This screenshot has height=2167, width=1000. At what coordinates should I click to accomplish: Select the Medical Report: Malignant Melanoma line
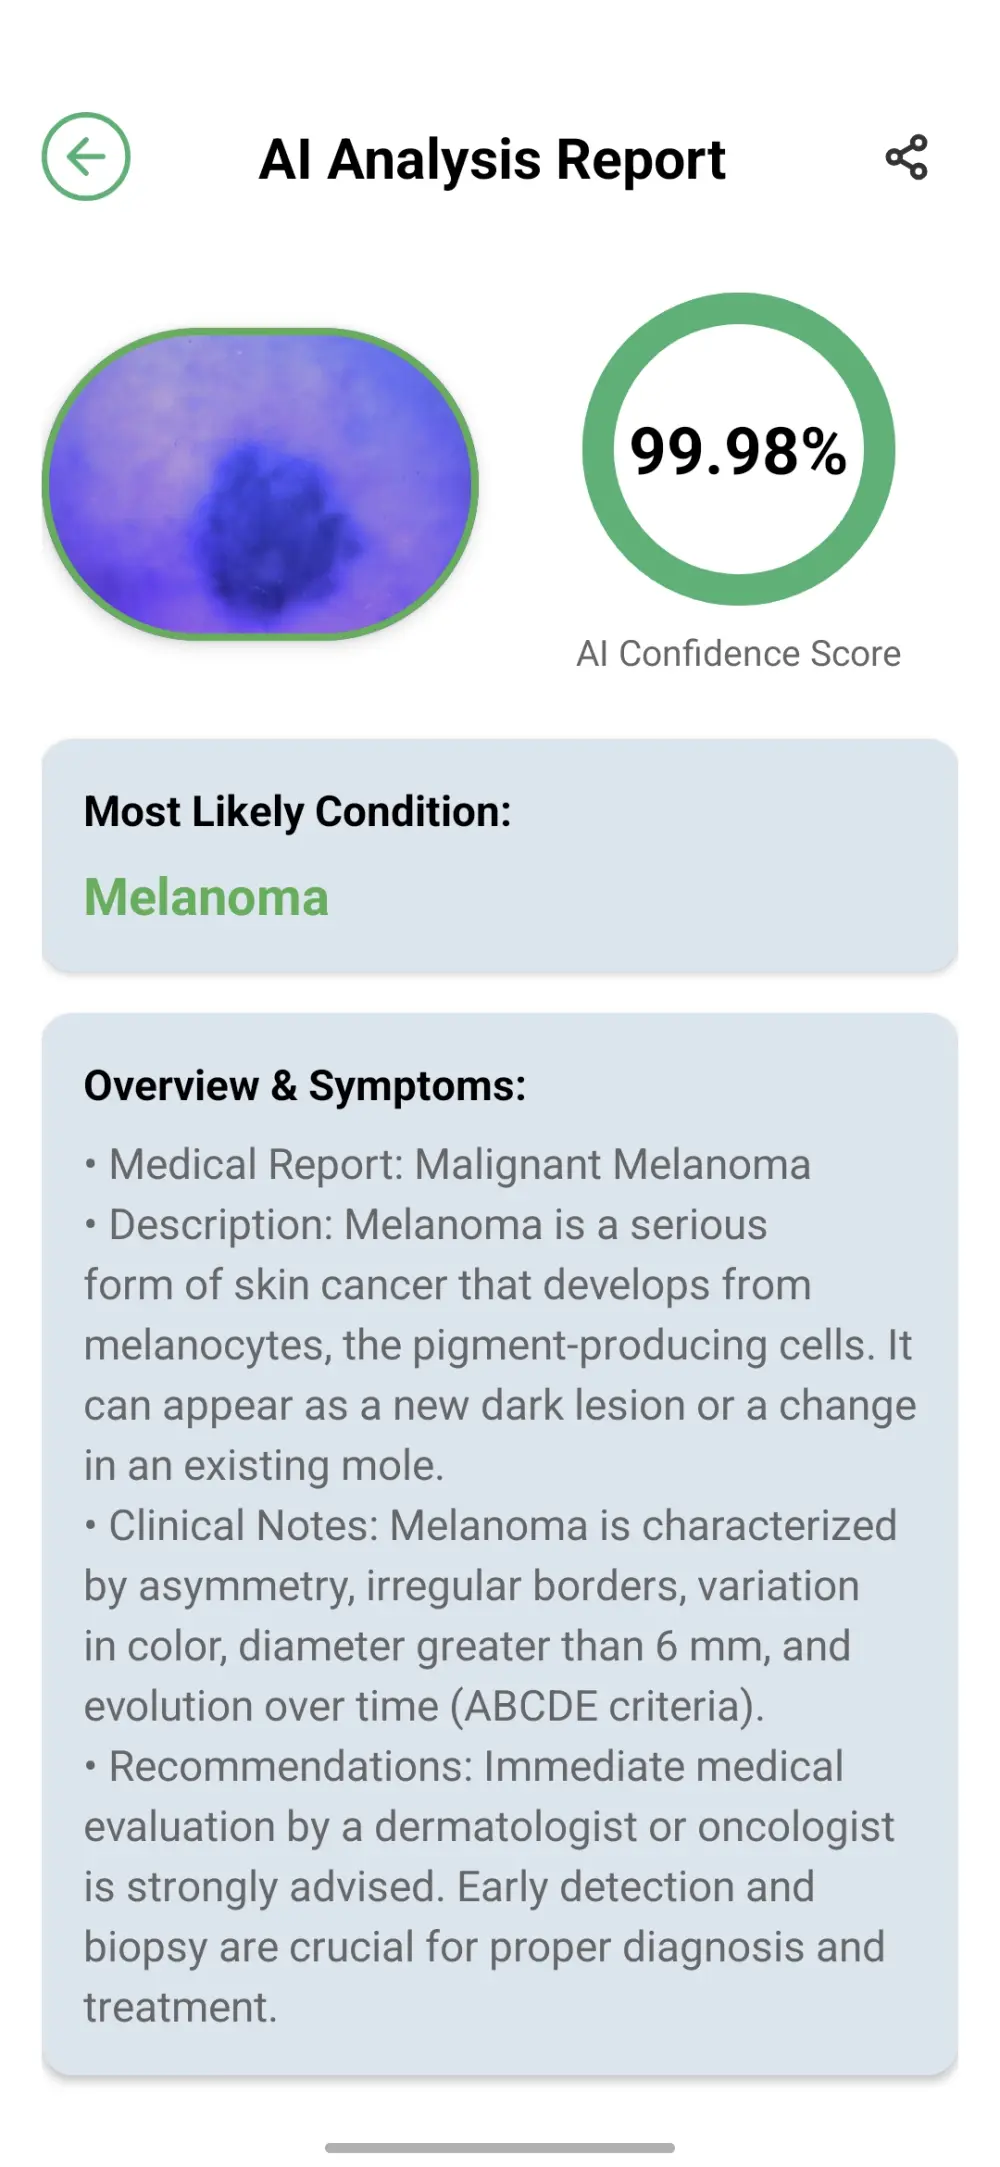pyautogui.click(x=448, y=1165)
